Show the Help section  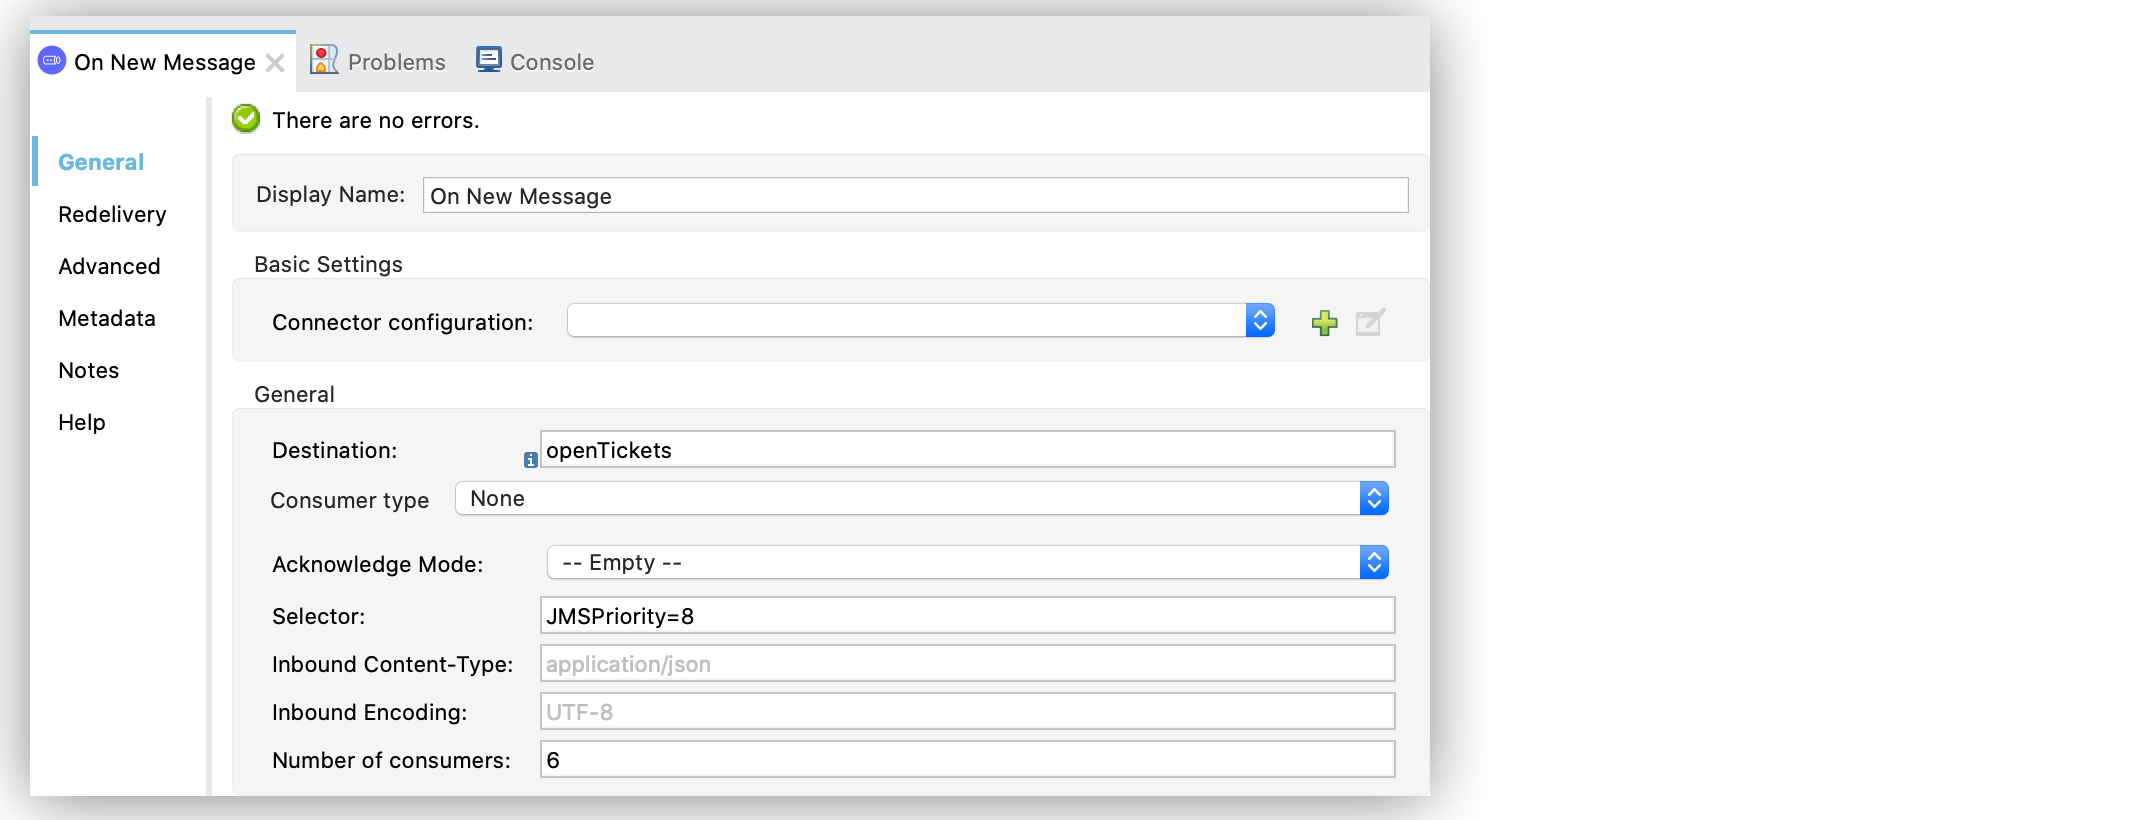(82, 422)
